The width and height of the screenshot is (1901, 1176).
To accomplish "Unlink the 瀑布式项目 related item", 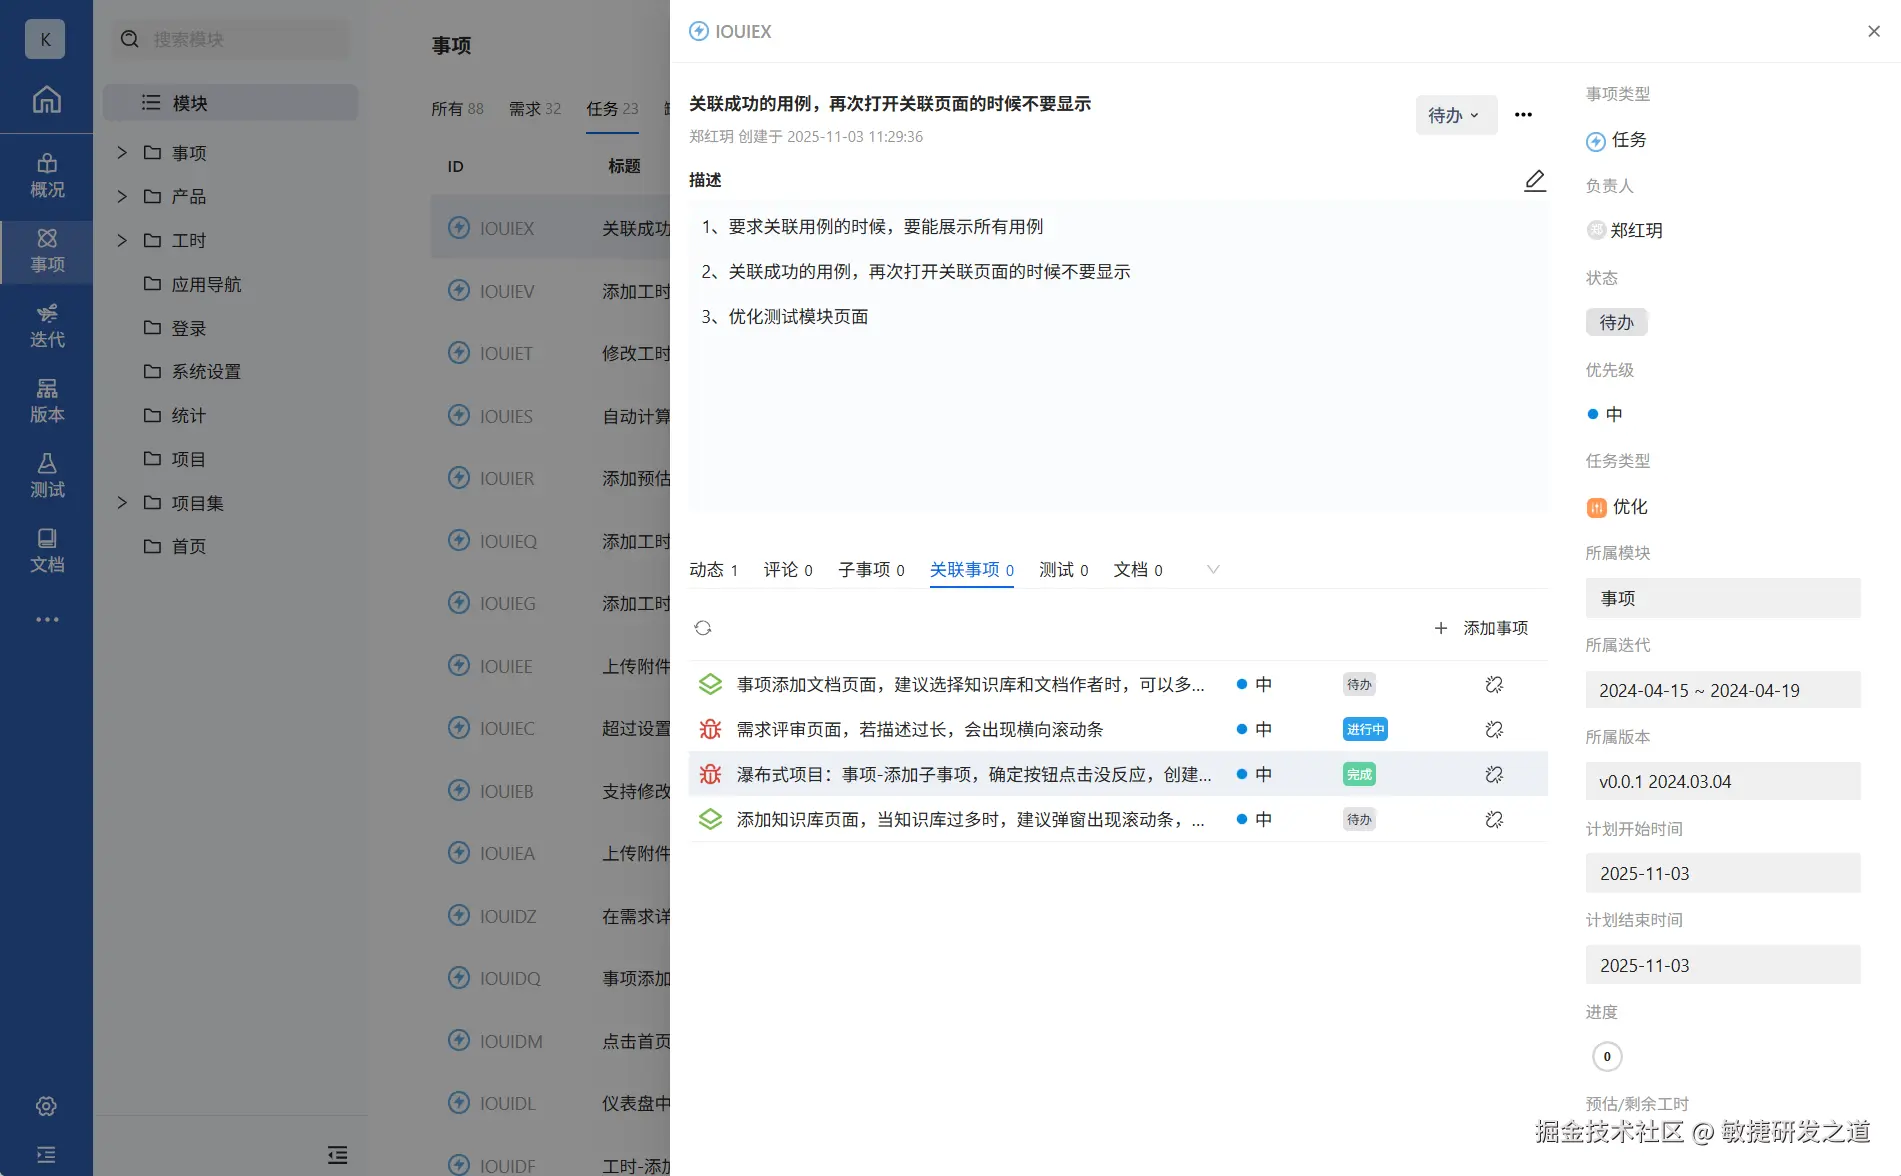I will point(1494,775).
